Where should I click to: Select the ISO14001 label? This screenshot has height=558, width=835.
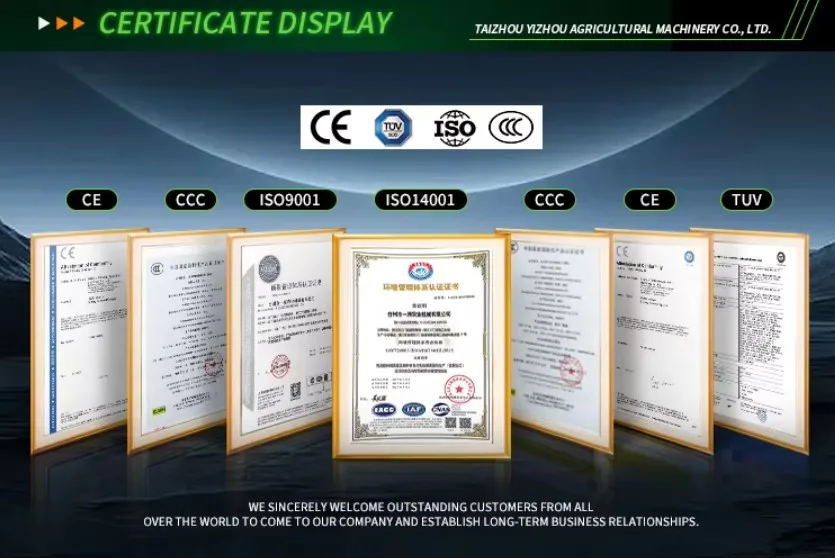tap(420, 200)
